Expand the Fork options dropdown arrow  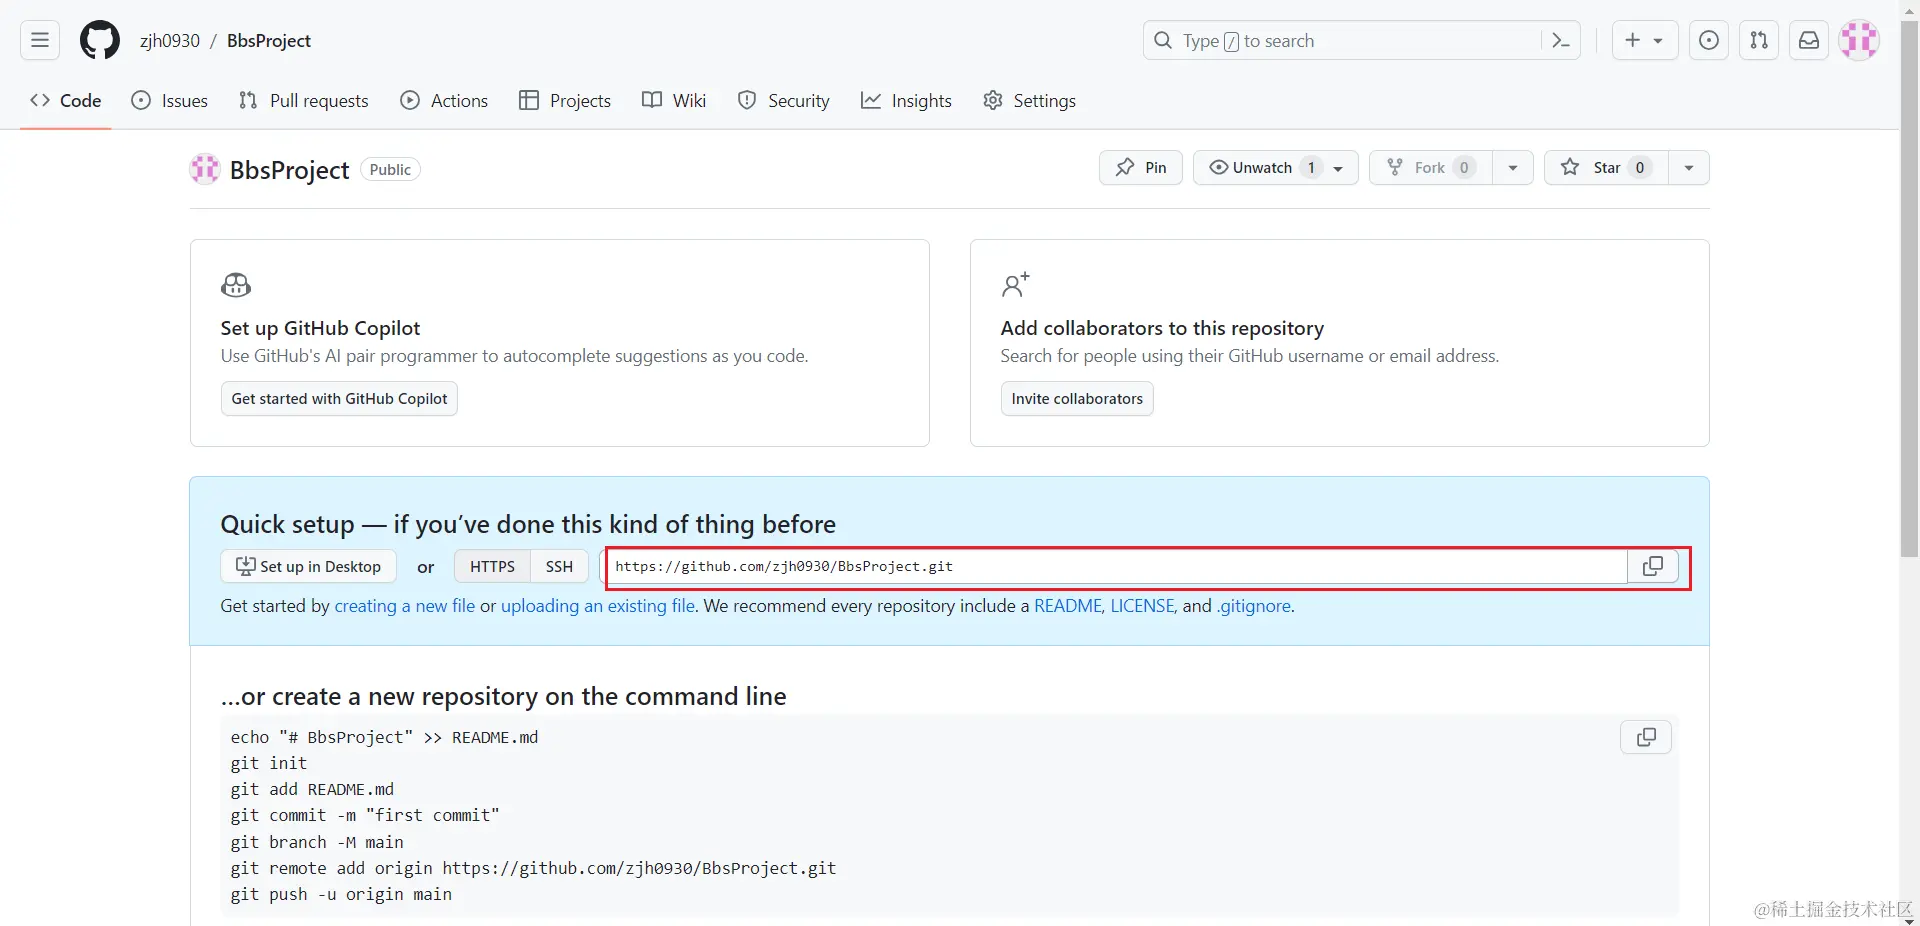pyautogui.click(x=1513, y=168)
